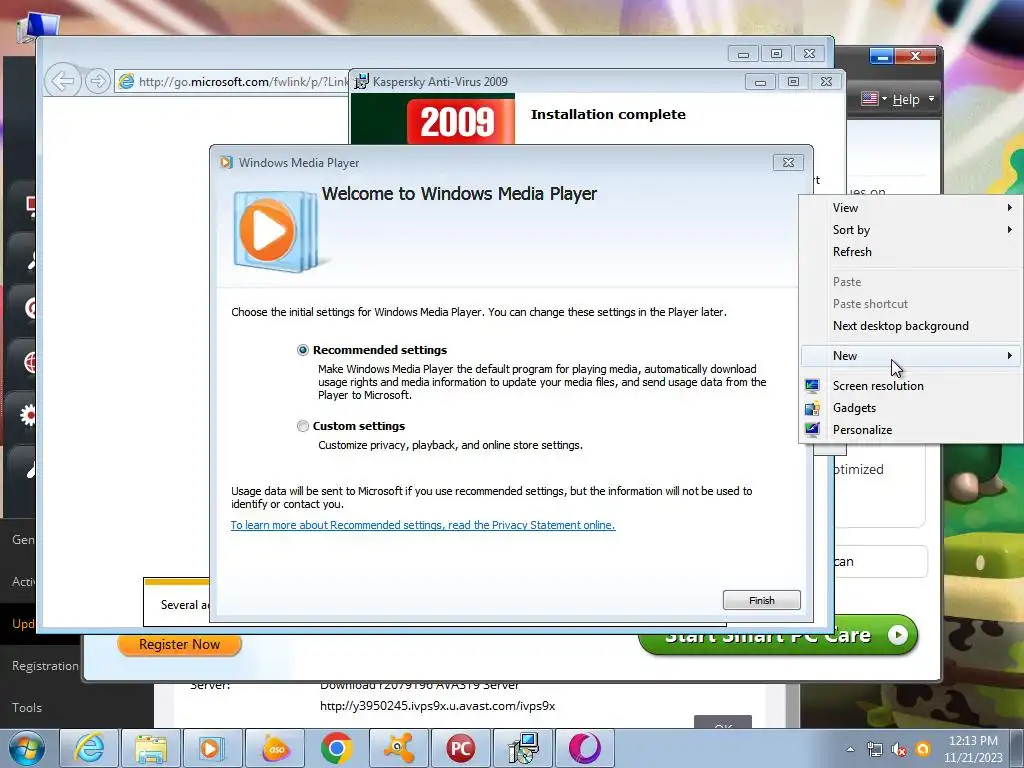Click the orange Avast tray icon
The height and width of the screenshot is (768, 1024).
pyautogui.click(x=923, y=749)
